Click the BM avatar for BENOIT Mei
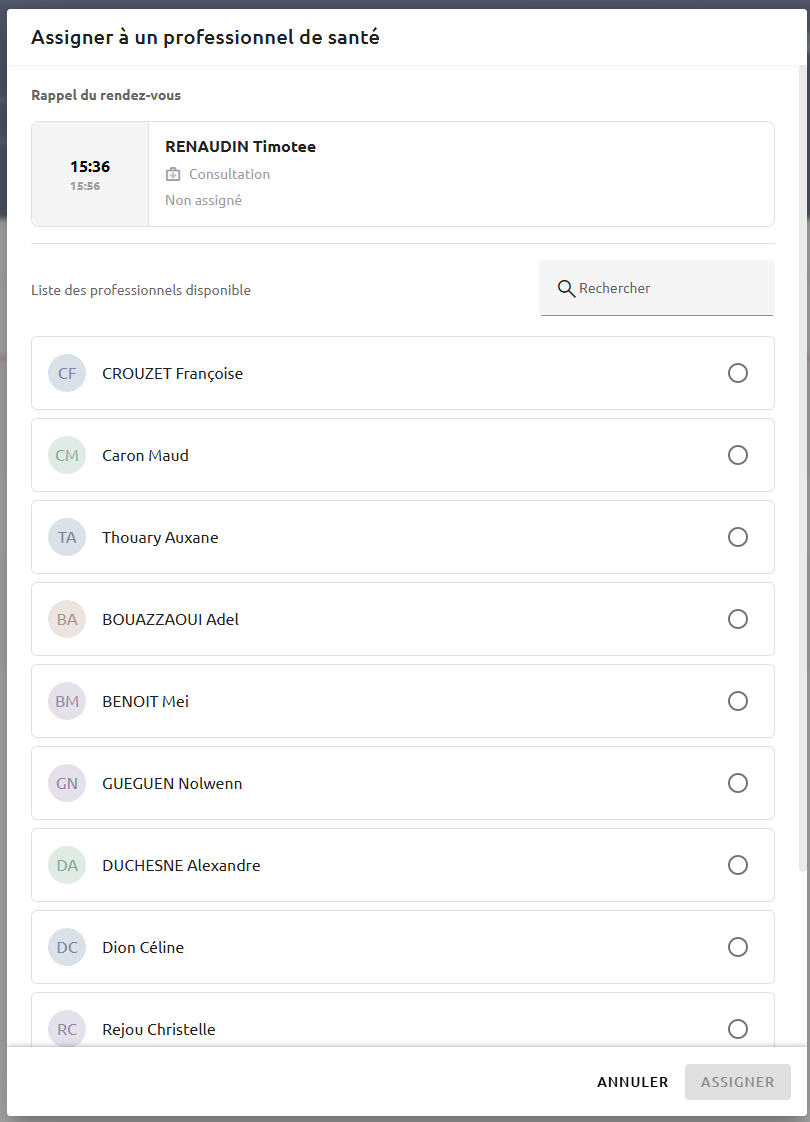The width and height of the screenshot is (810, 1122). click(x=67, y=701)
